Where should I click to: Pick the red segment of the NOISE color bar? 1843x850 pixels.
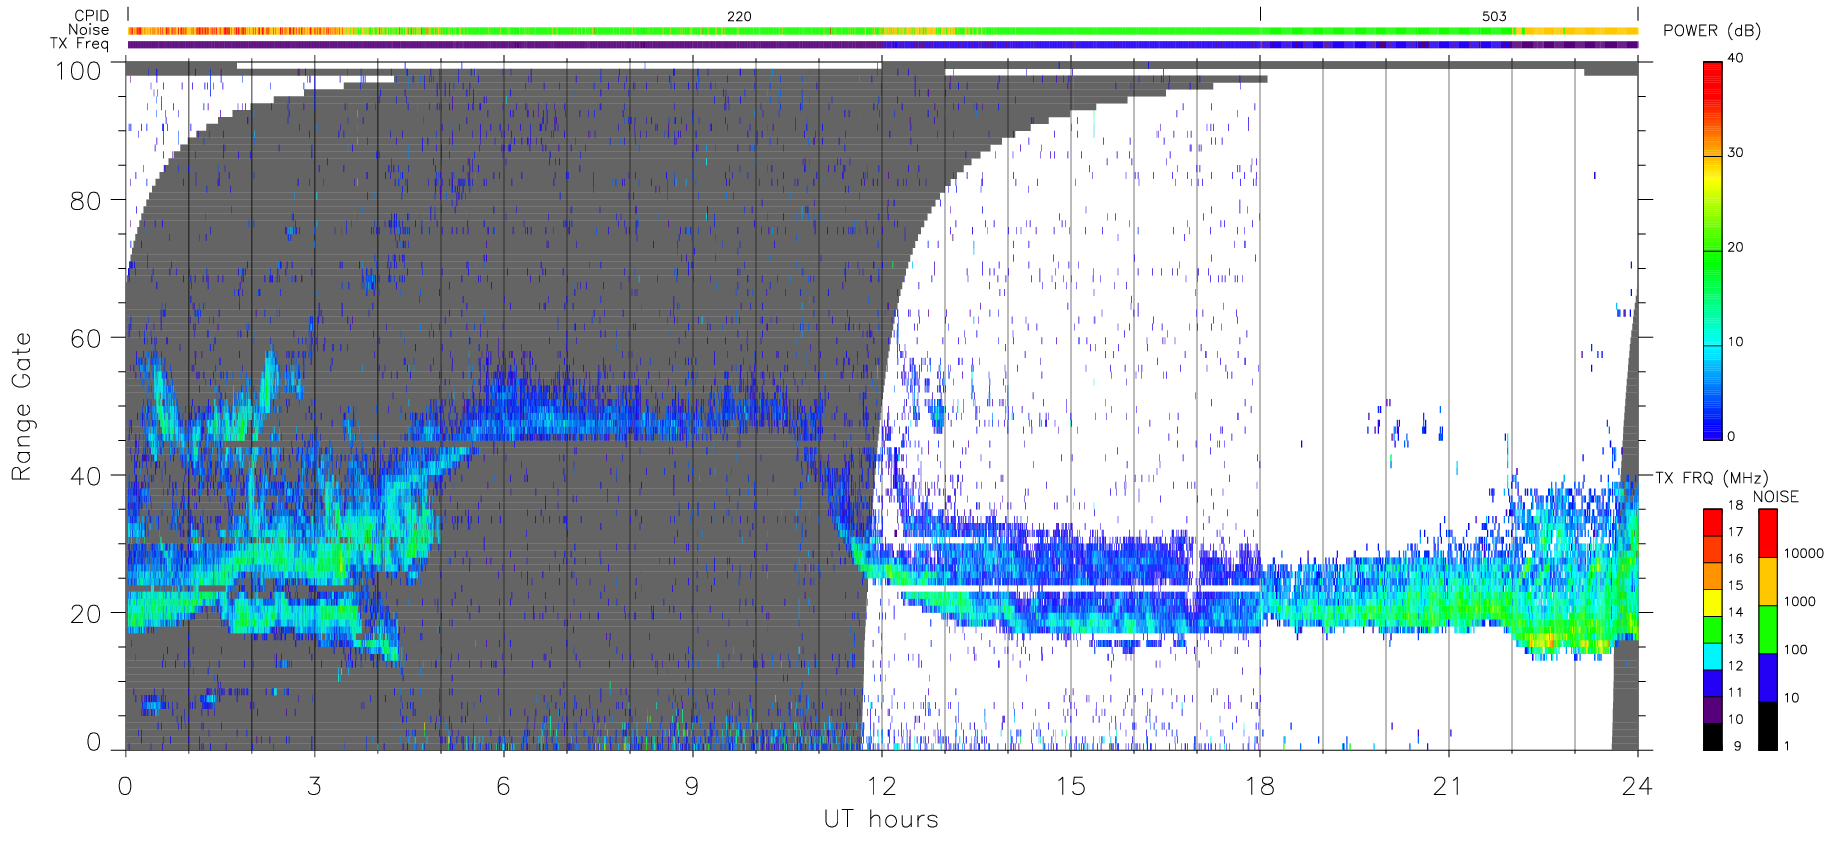[x=1768, y=533]
